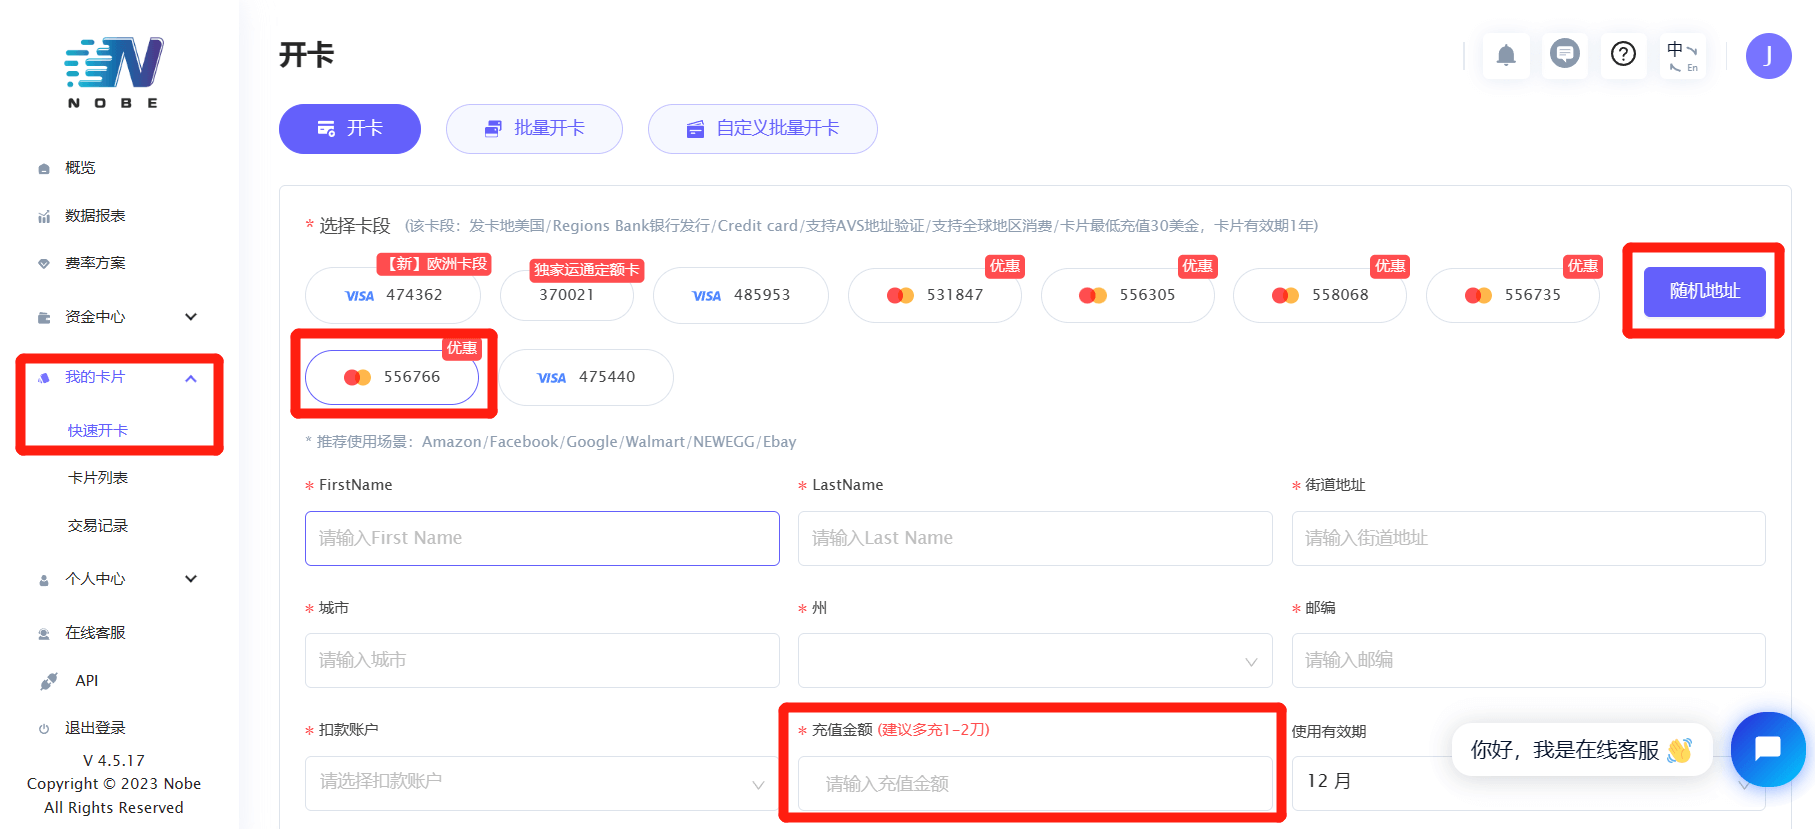Focus the LastName input field
The image size is (1815, 829).
pos(1035,538)
